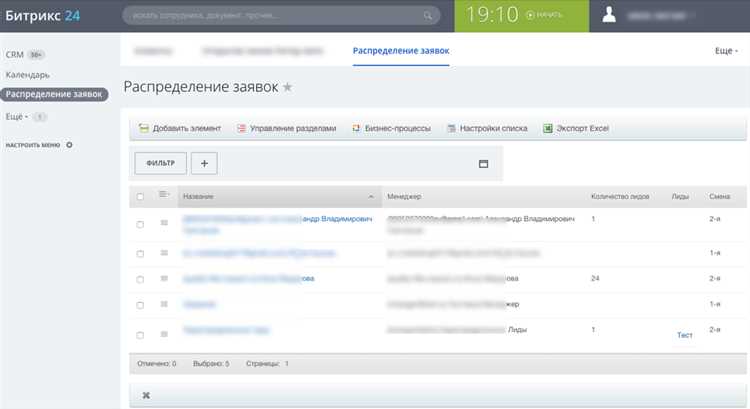Click the value 24 in Количество лидов
Screen dimensions: 750x409
coord(595,278)
